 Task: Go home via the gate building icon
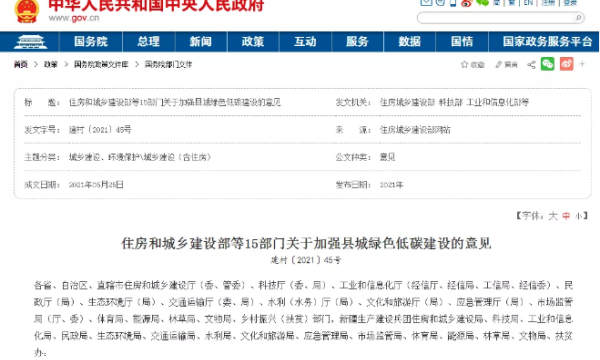(x=30, y=42)
